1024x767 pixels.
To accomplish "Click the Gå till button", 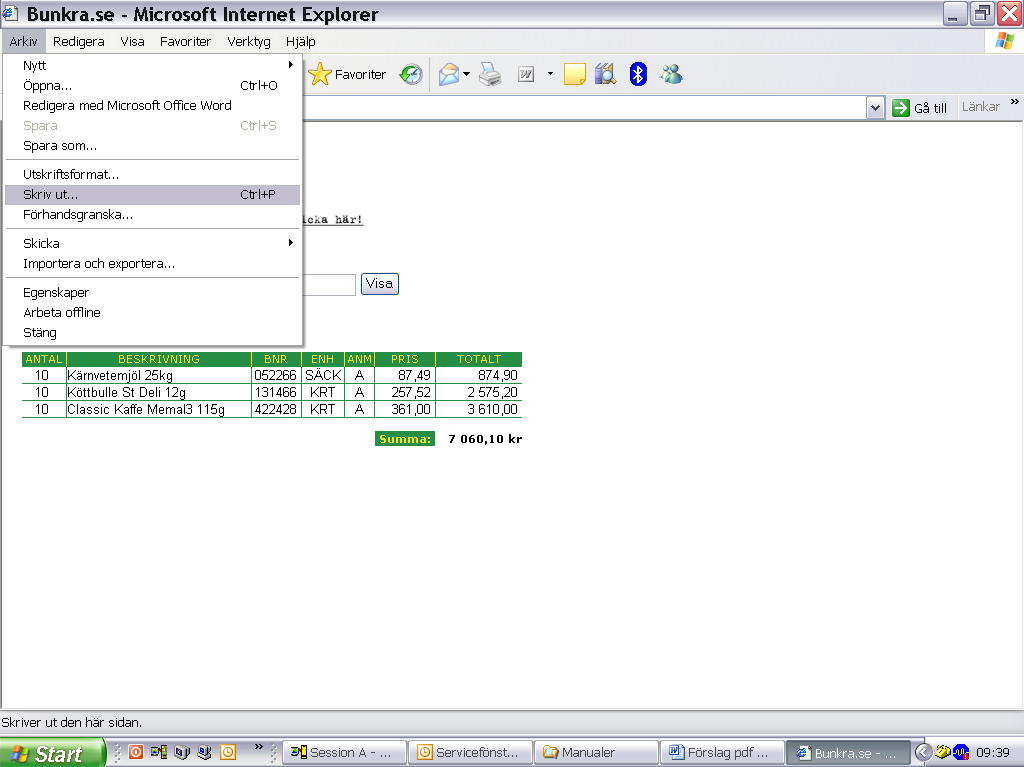I will (920, 108).
